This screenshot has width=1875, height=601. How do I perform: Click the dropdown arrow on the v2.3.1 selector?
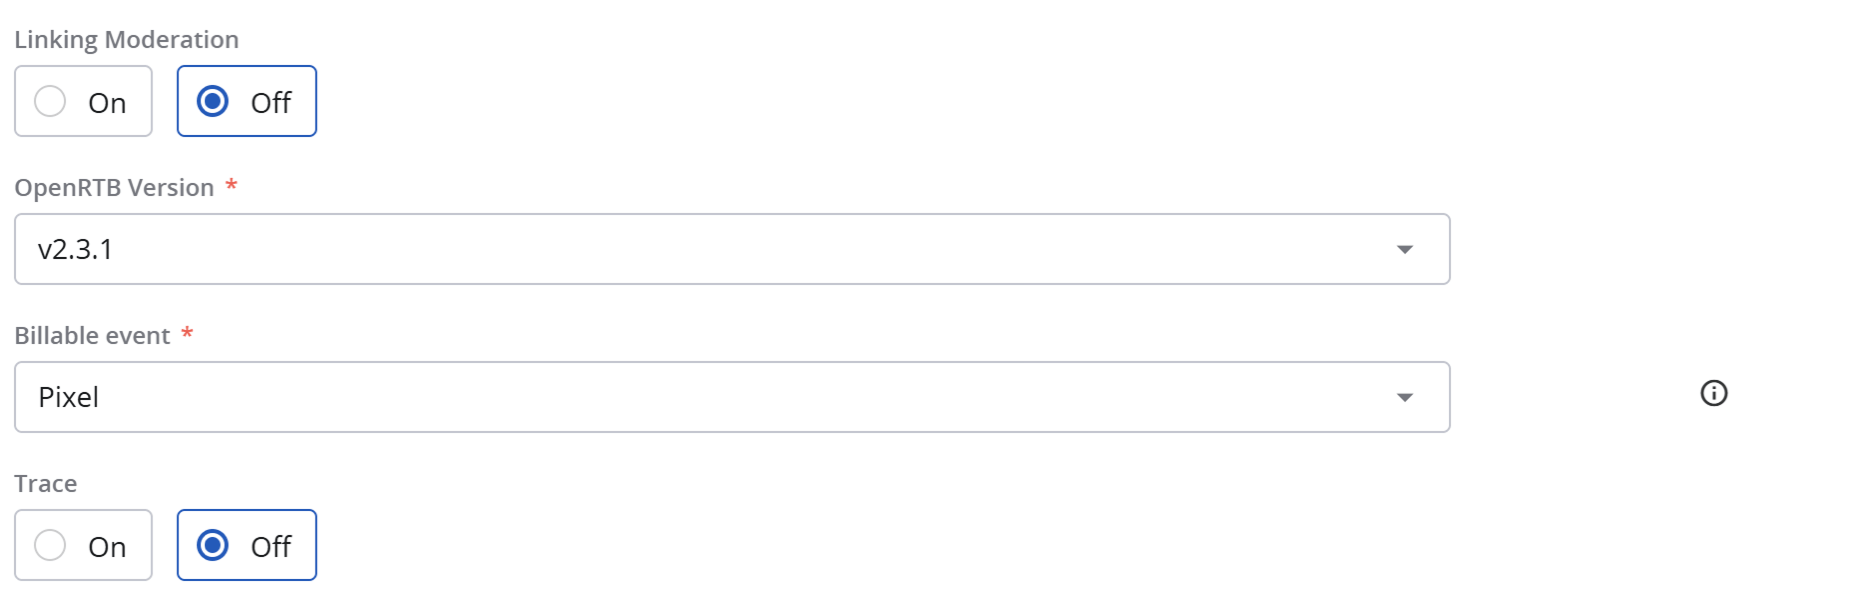[1407, 249]
